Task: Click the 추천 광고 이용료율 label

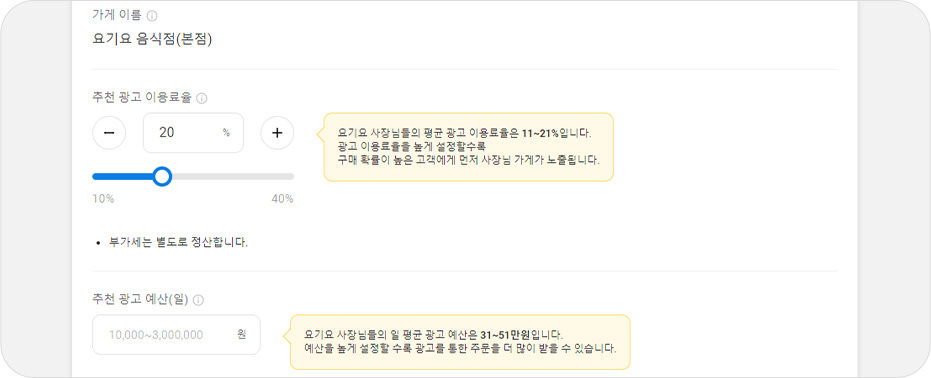Action: pyautogui.click(x=142, y=99)
